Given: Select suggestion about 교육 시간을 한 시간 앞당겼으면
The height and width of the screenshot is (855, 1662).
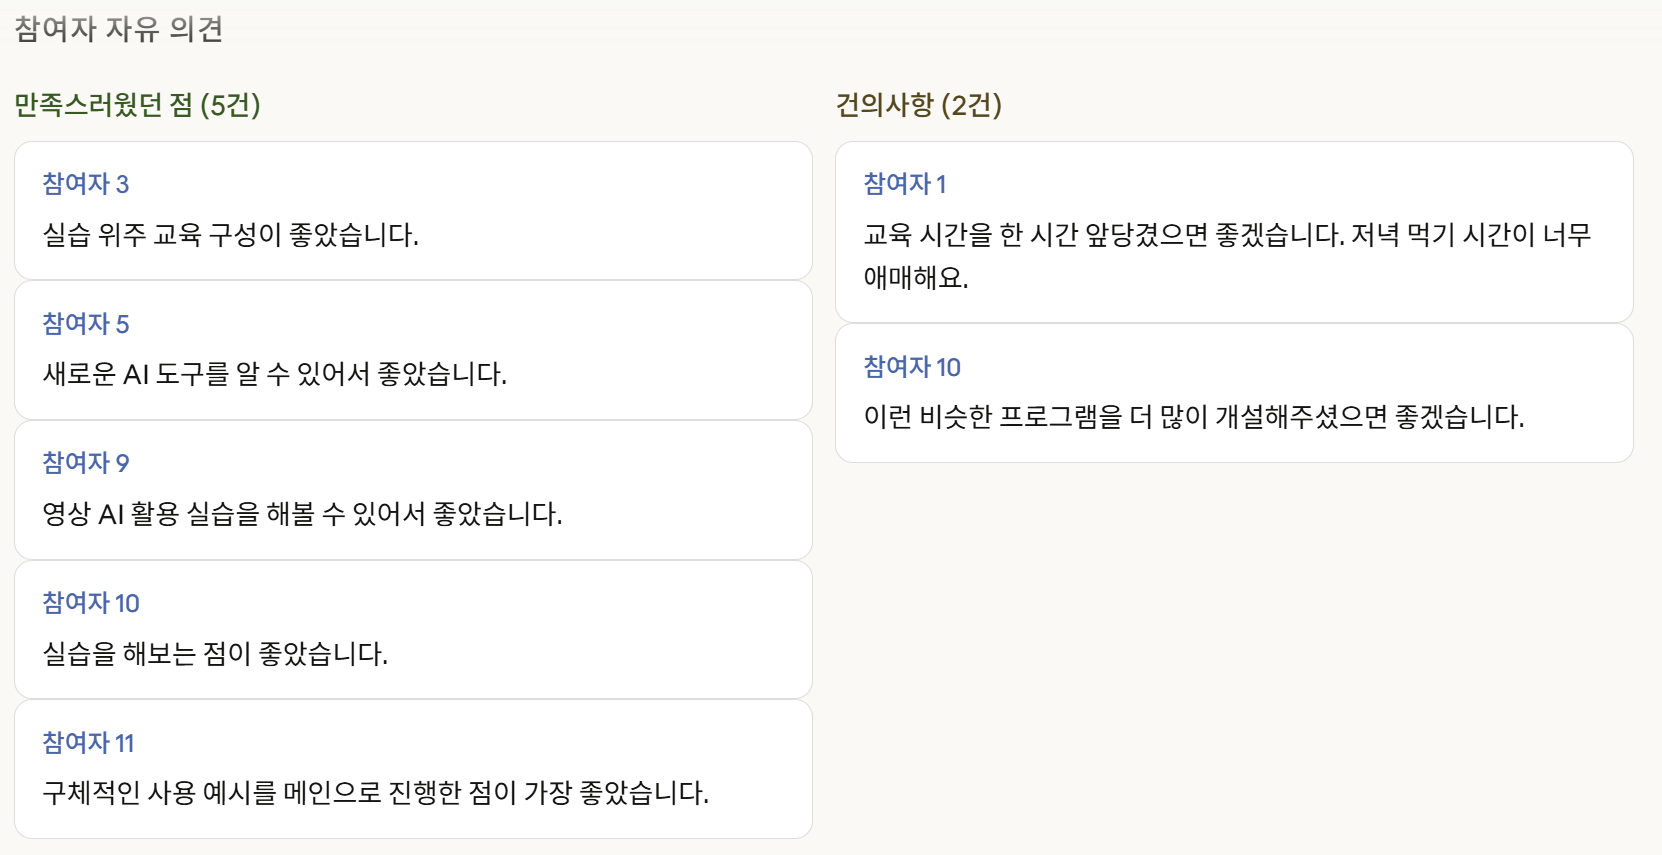Looking at the screenshot, I should click(1228, 256).
